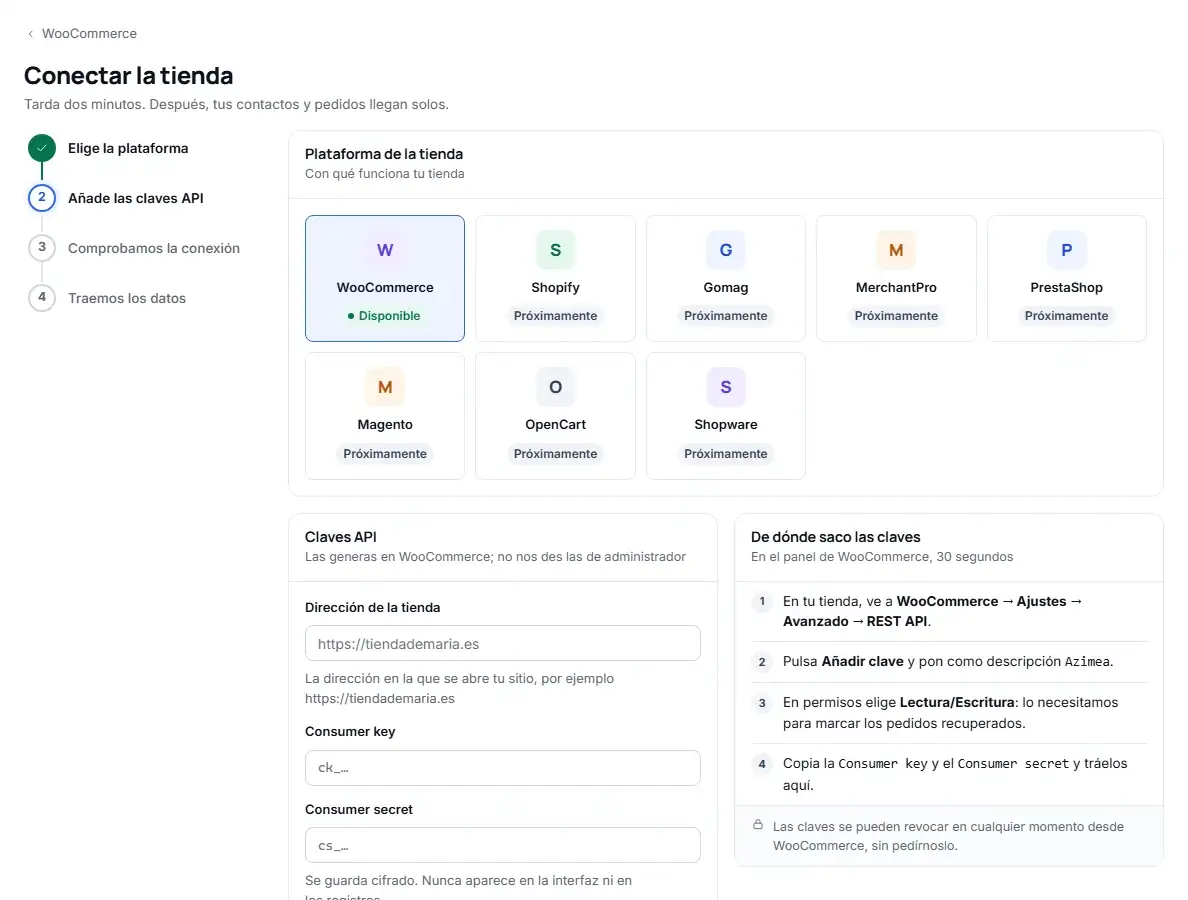Viewport: 1188px width, 900px height.
Task: Click the green checkmark step icon
Action: [42, 148]
